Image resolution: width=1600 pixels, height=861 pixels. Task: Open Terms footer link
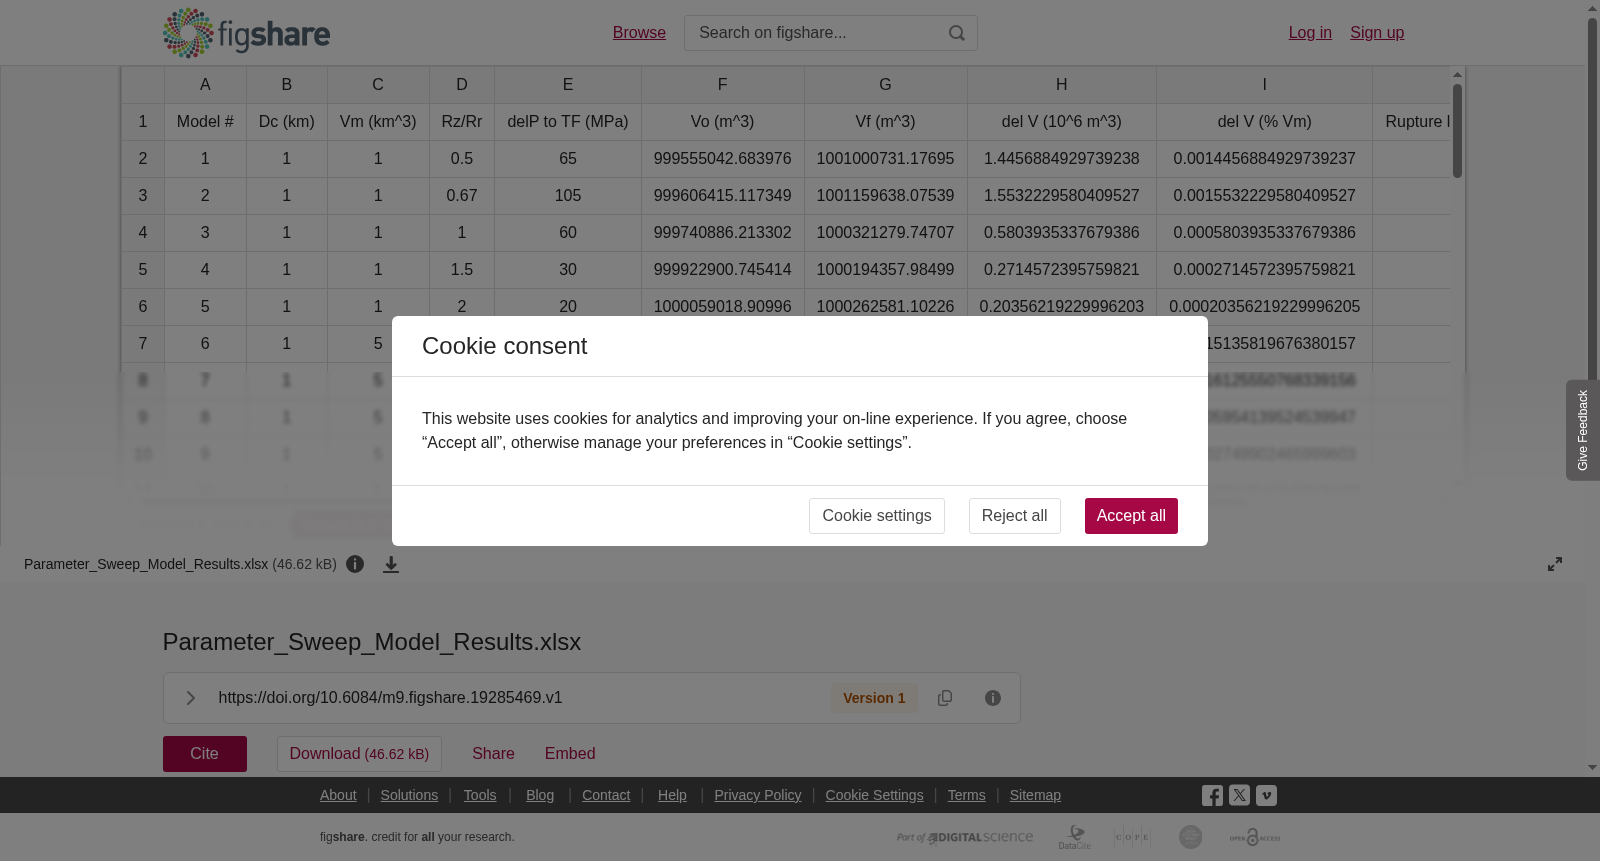tap(966, 795)
